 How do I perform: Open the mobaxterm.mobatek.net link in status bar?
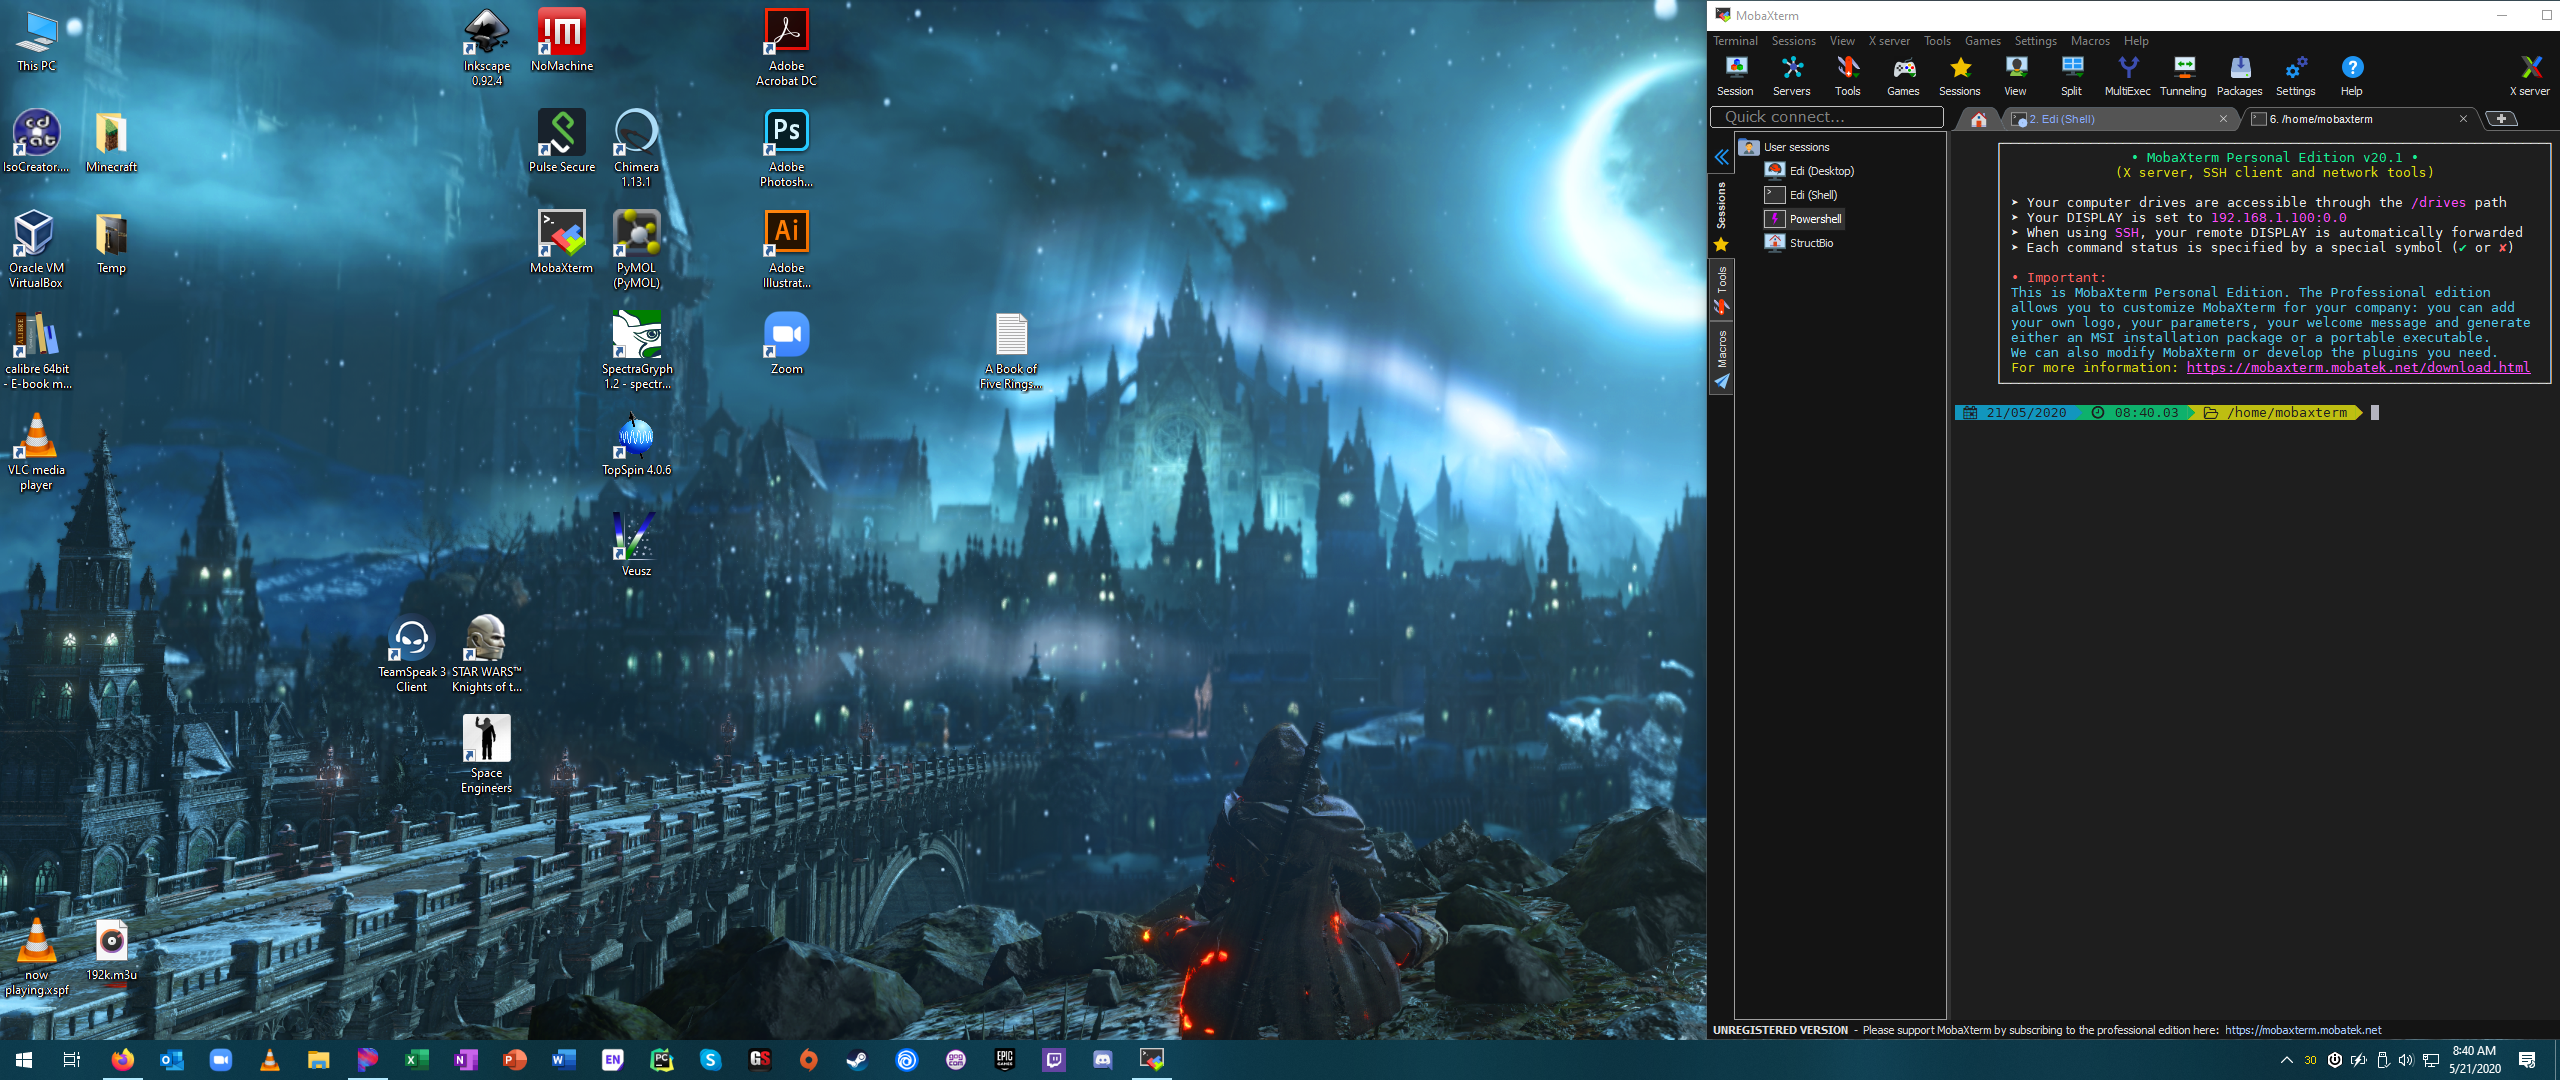tap(2303, 1030)
